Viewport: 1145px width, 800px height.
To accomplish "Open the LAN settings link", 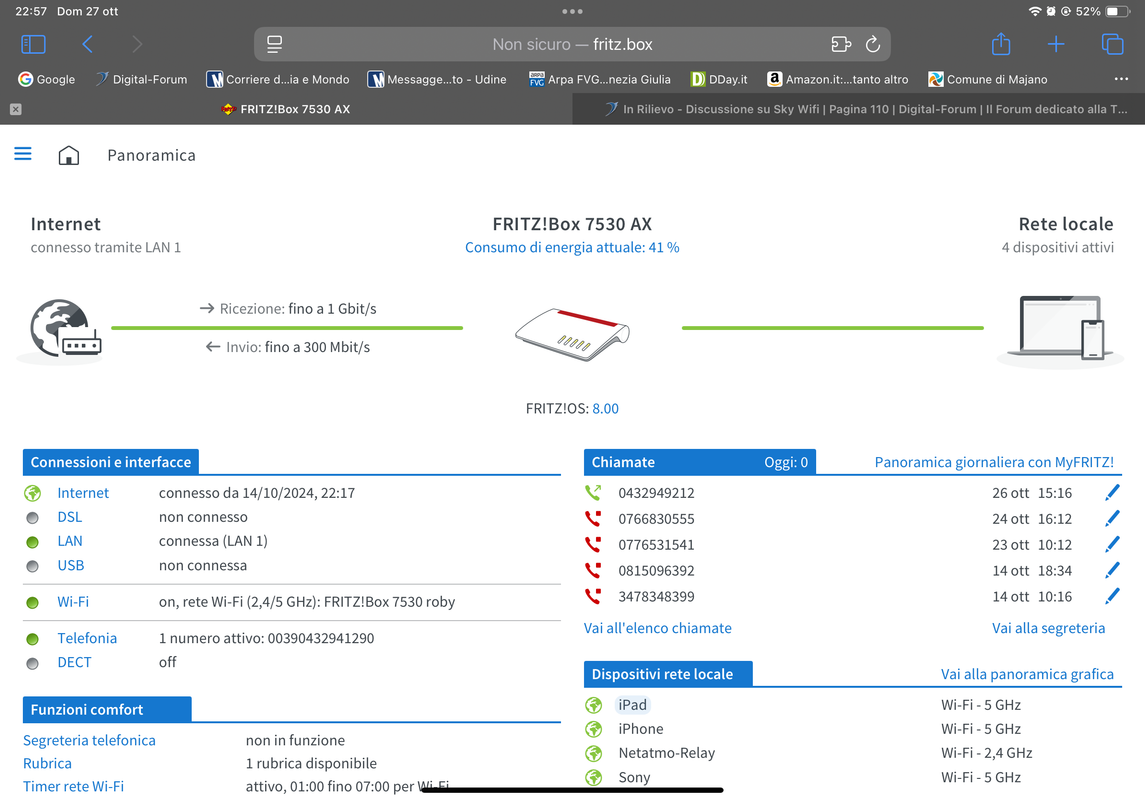I will [70, 542].
